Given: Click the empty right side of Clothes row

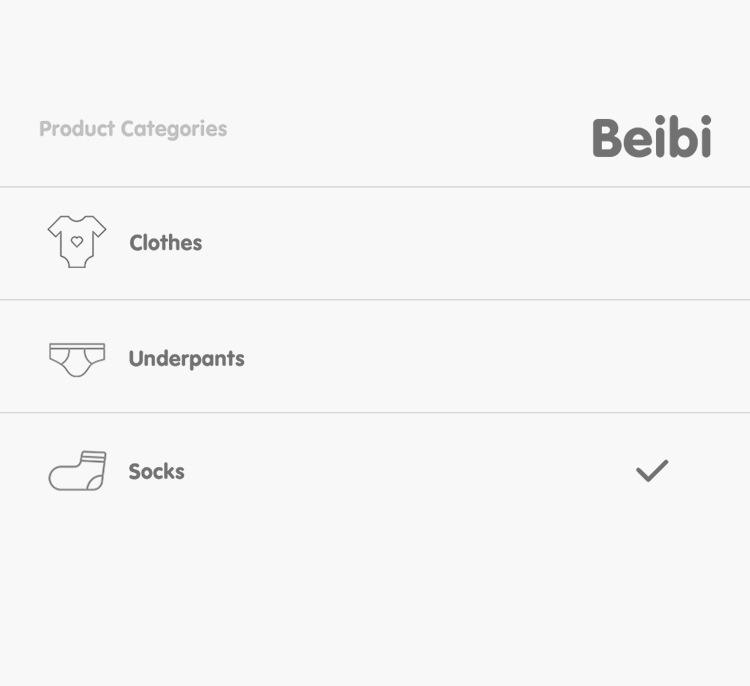Looking at the screenshot, I should 500,243.
